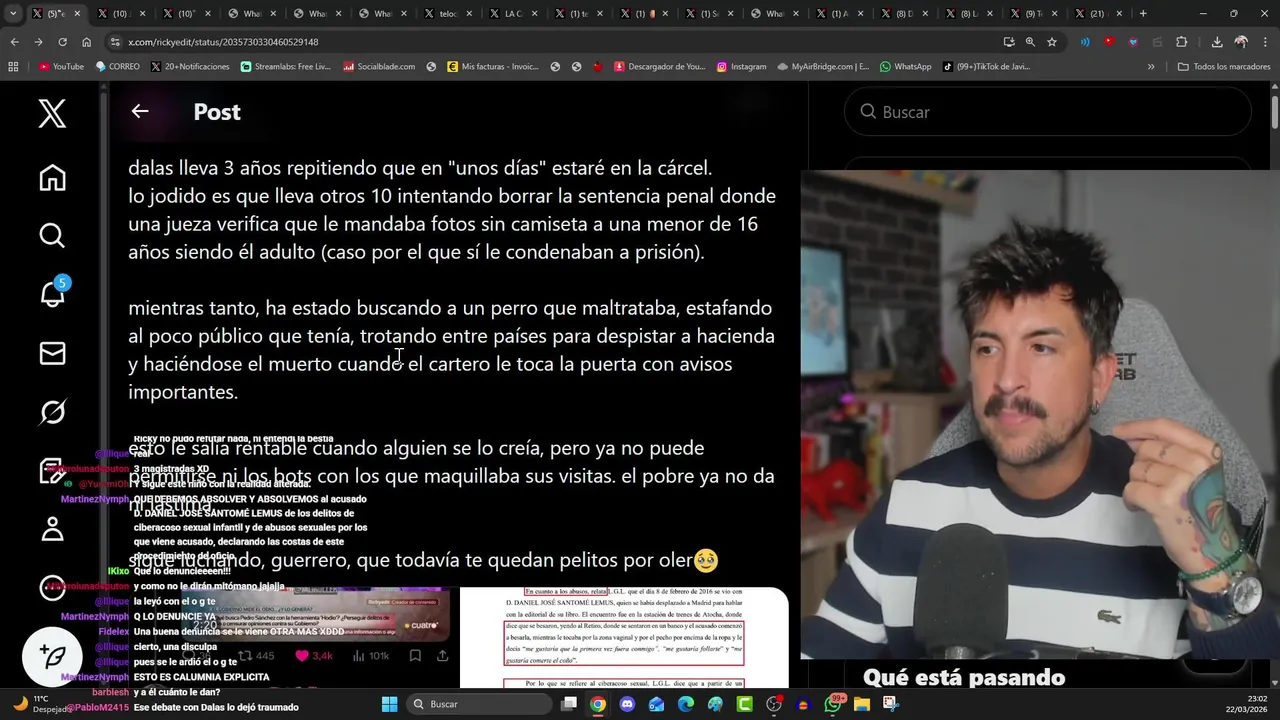Open the browser downloads icon
The image size is (1280, 720).
click(1217, 42)
